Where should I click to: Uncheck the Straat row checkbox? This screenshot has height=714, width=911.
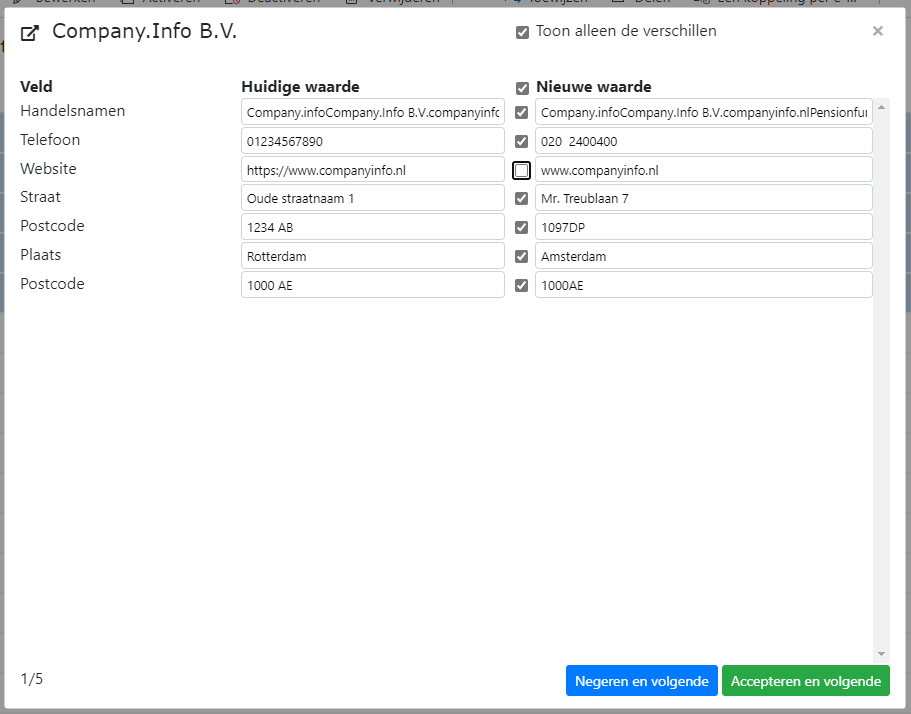[522, 199]
